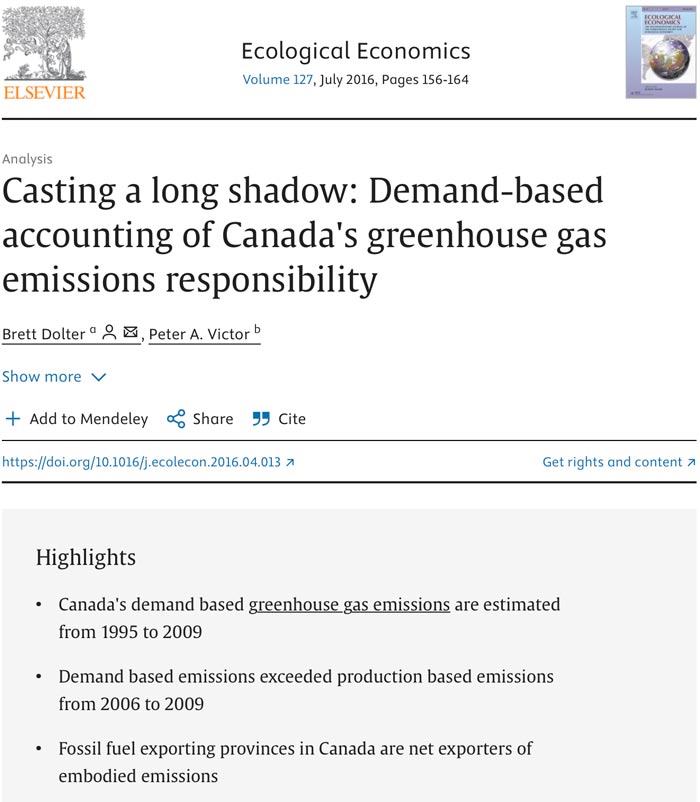Click the Highlights section heading
This screenshot has height=802, width=700.
point(86,556)
